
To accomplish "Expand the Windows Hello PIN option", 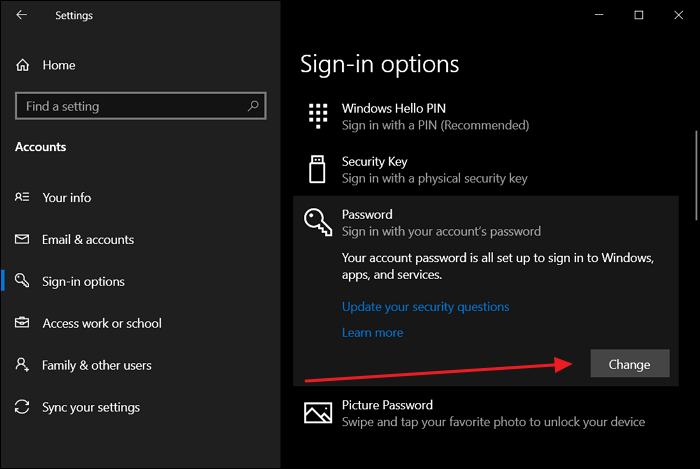I will (486, 116).
